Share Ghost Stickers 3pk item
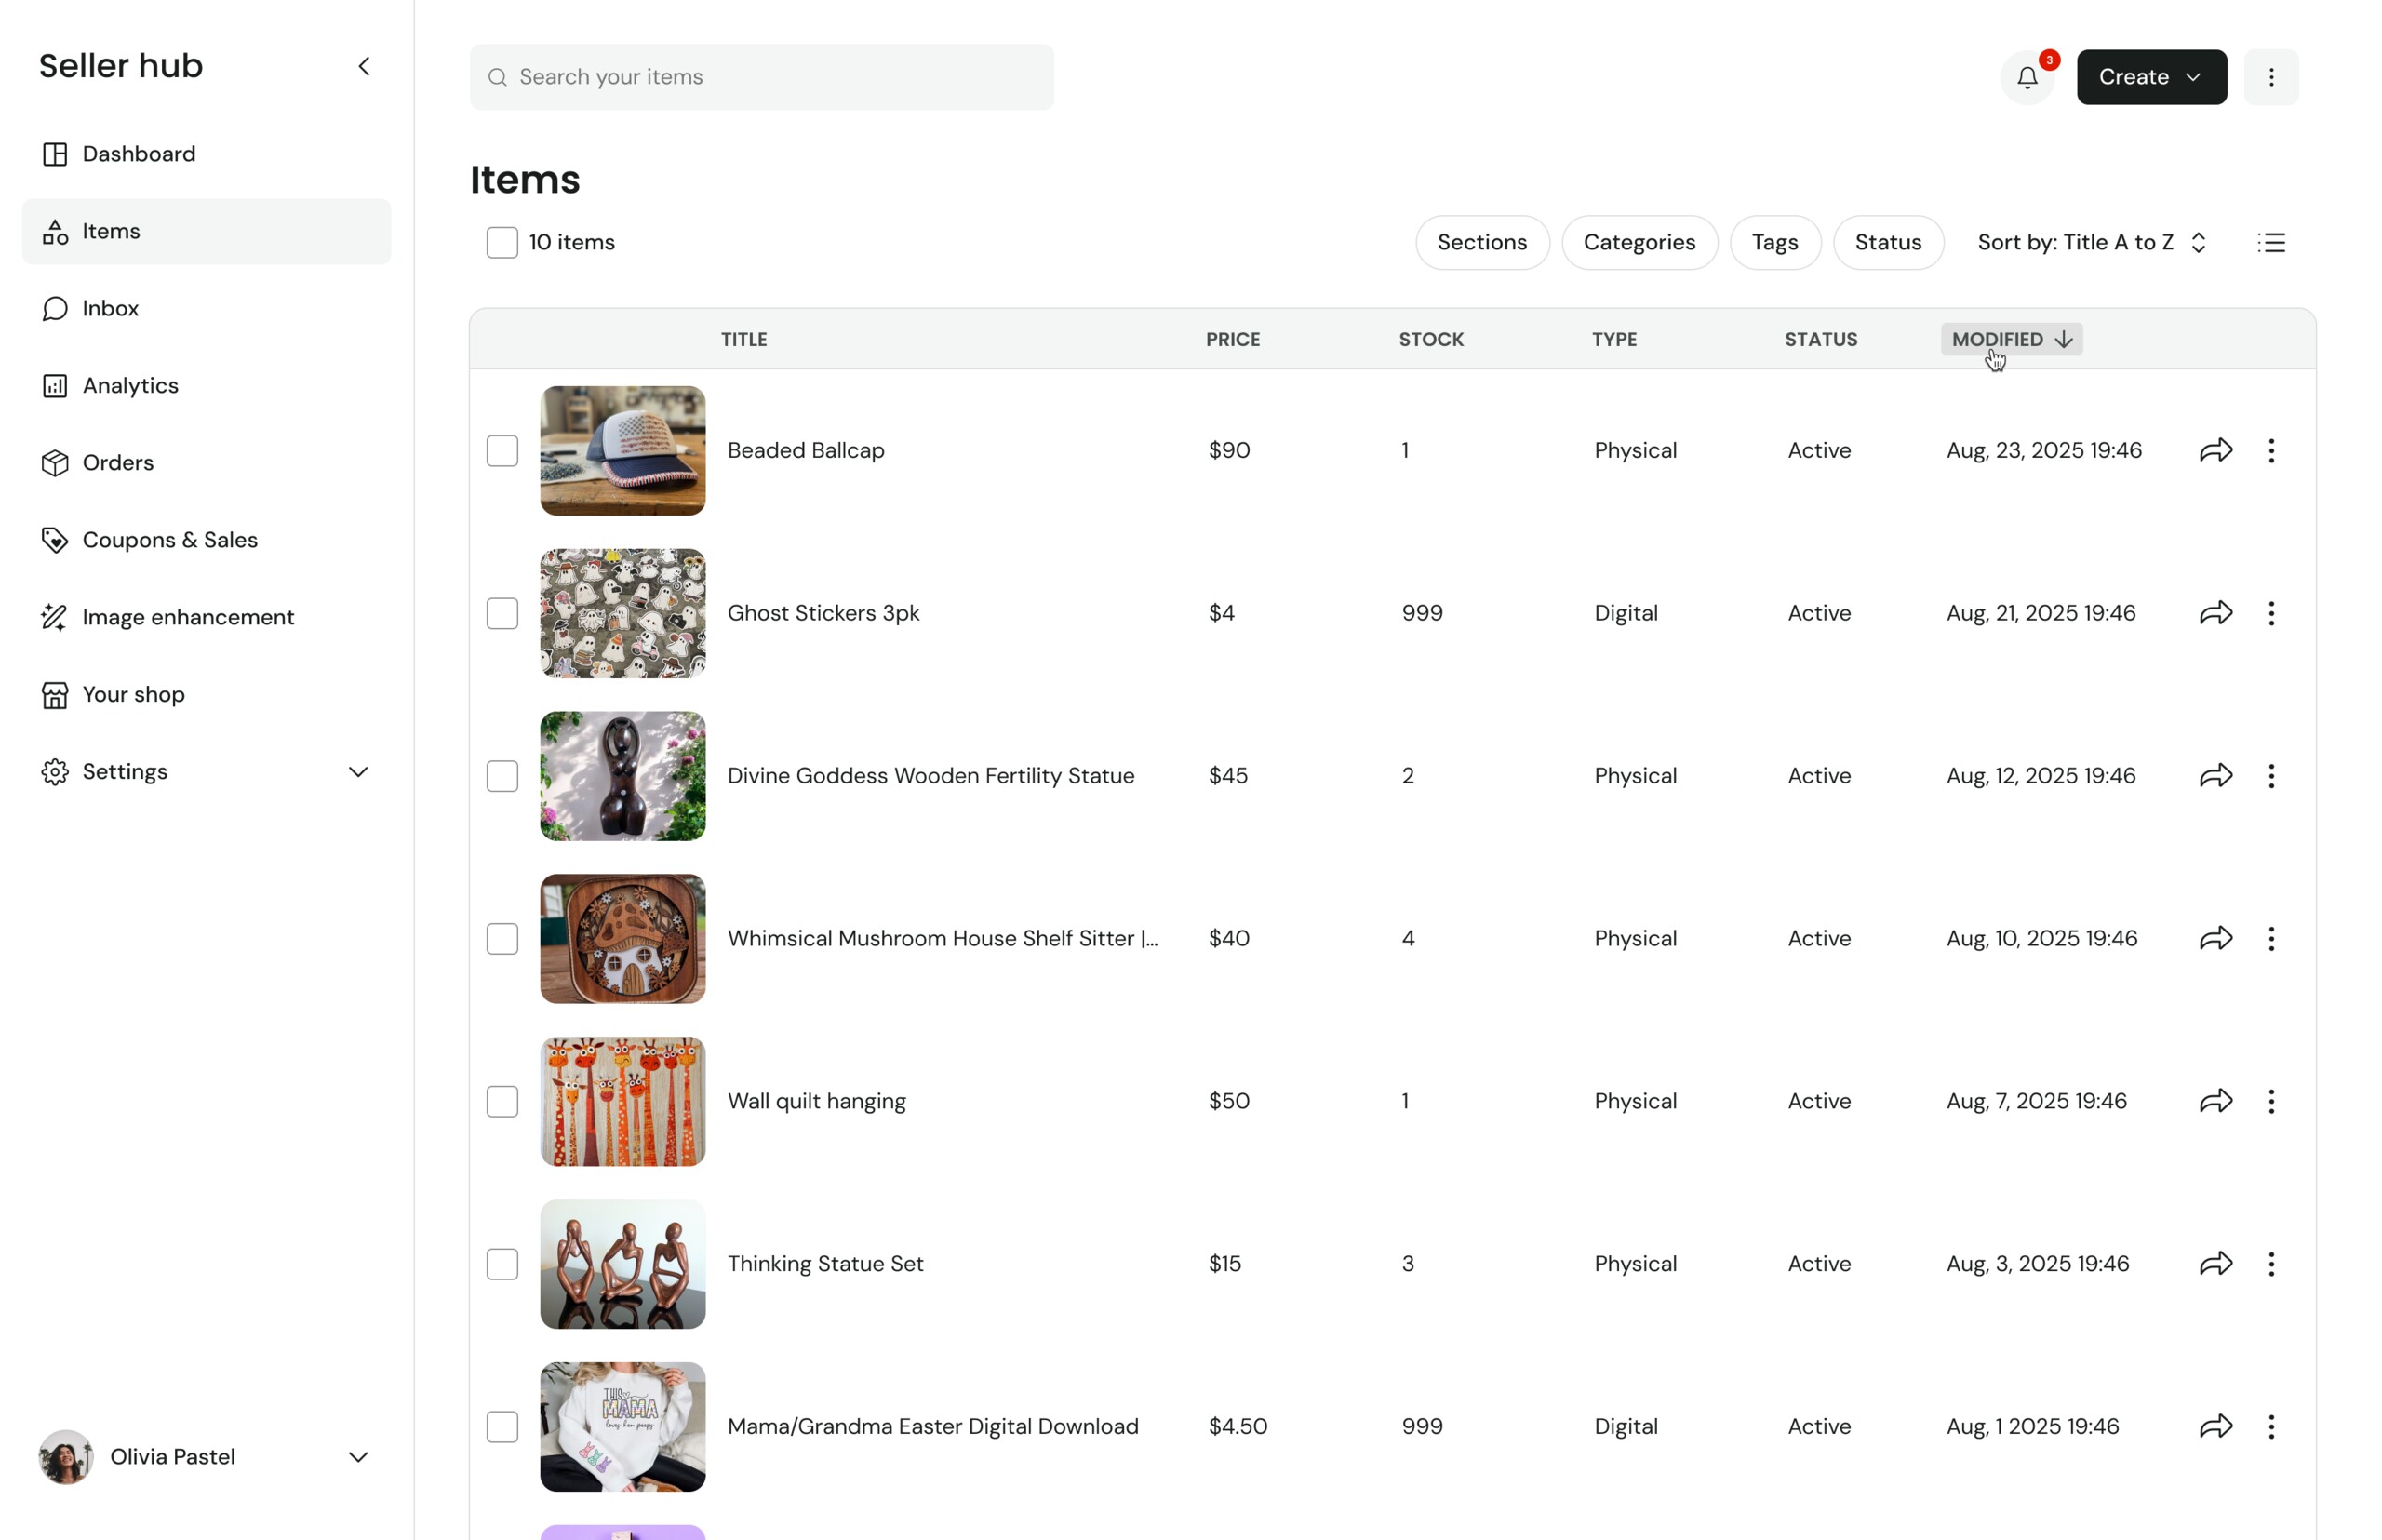The image size is (2382, 1540). pyautogui.click(x=2216, y=613)
